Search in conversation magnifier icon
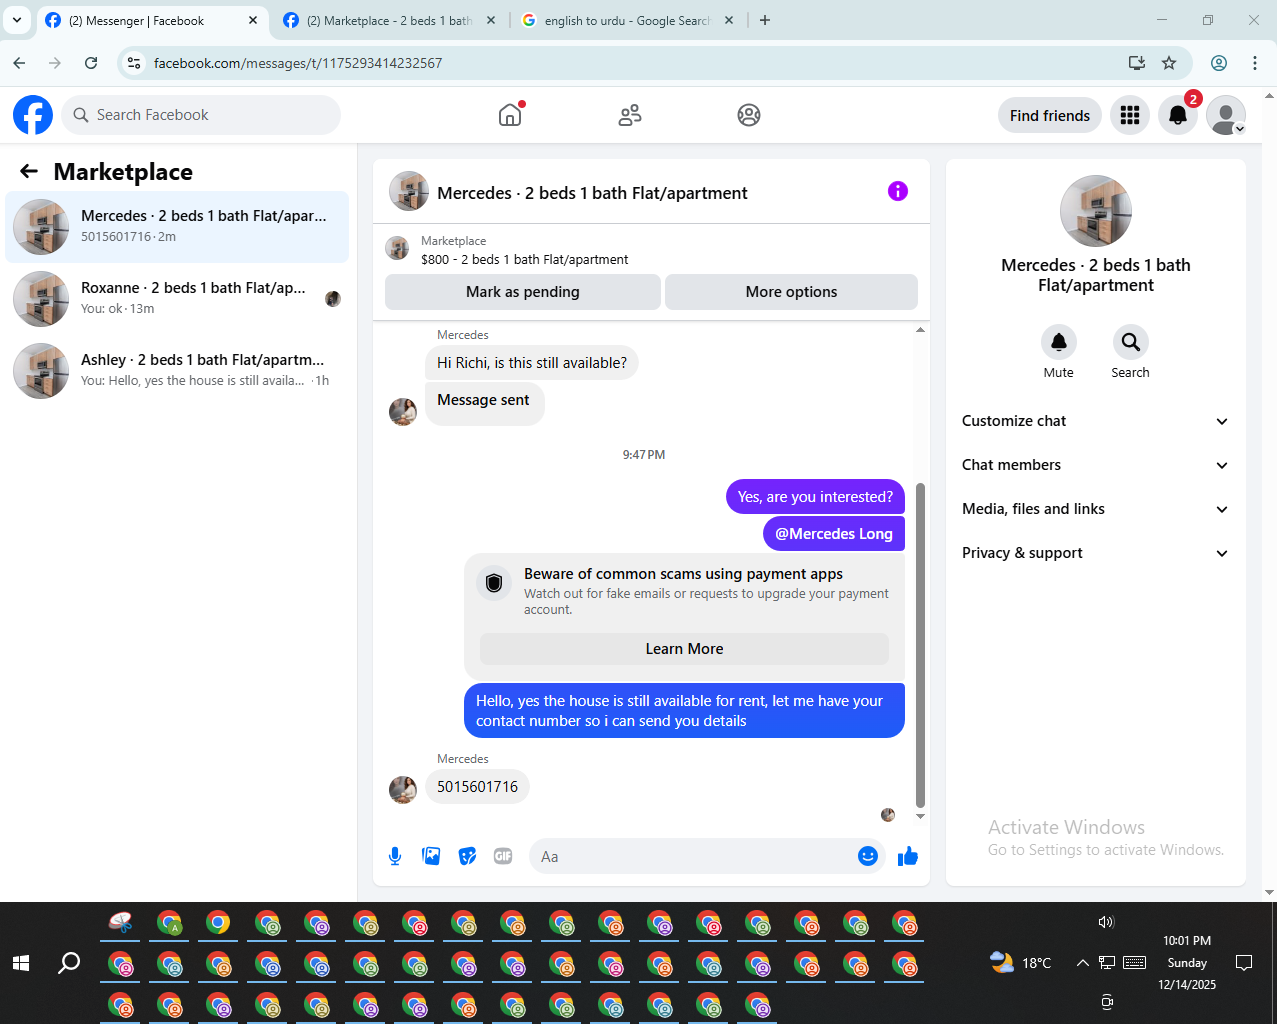This screenshot has width=1277, height=1024. [x=1131, y=342]
